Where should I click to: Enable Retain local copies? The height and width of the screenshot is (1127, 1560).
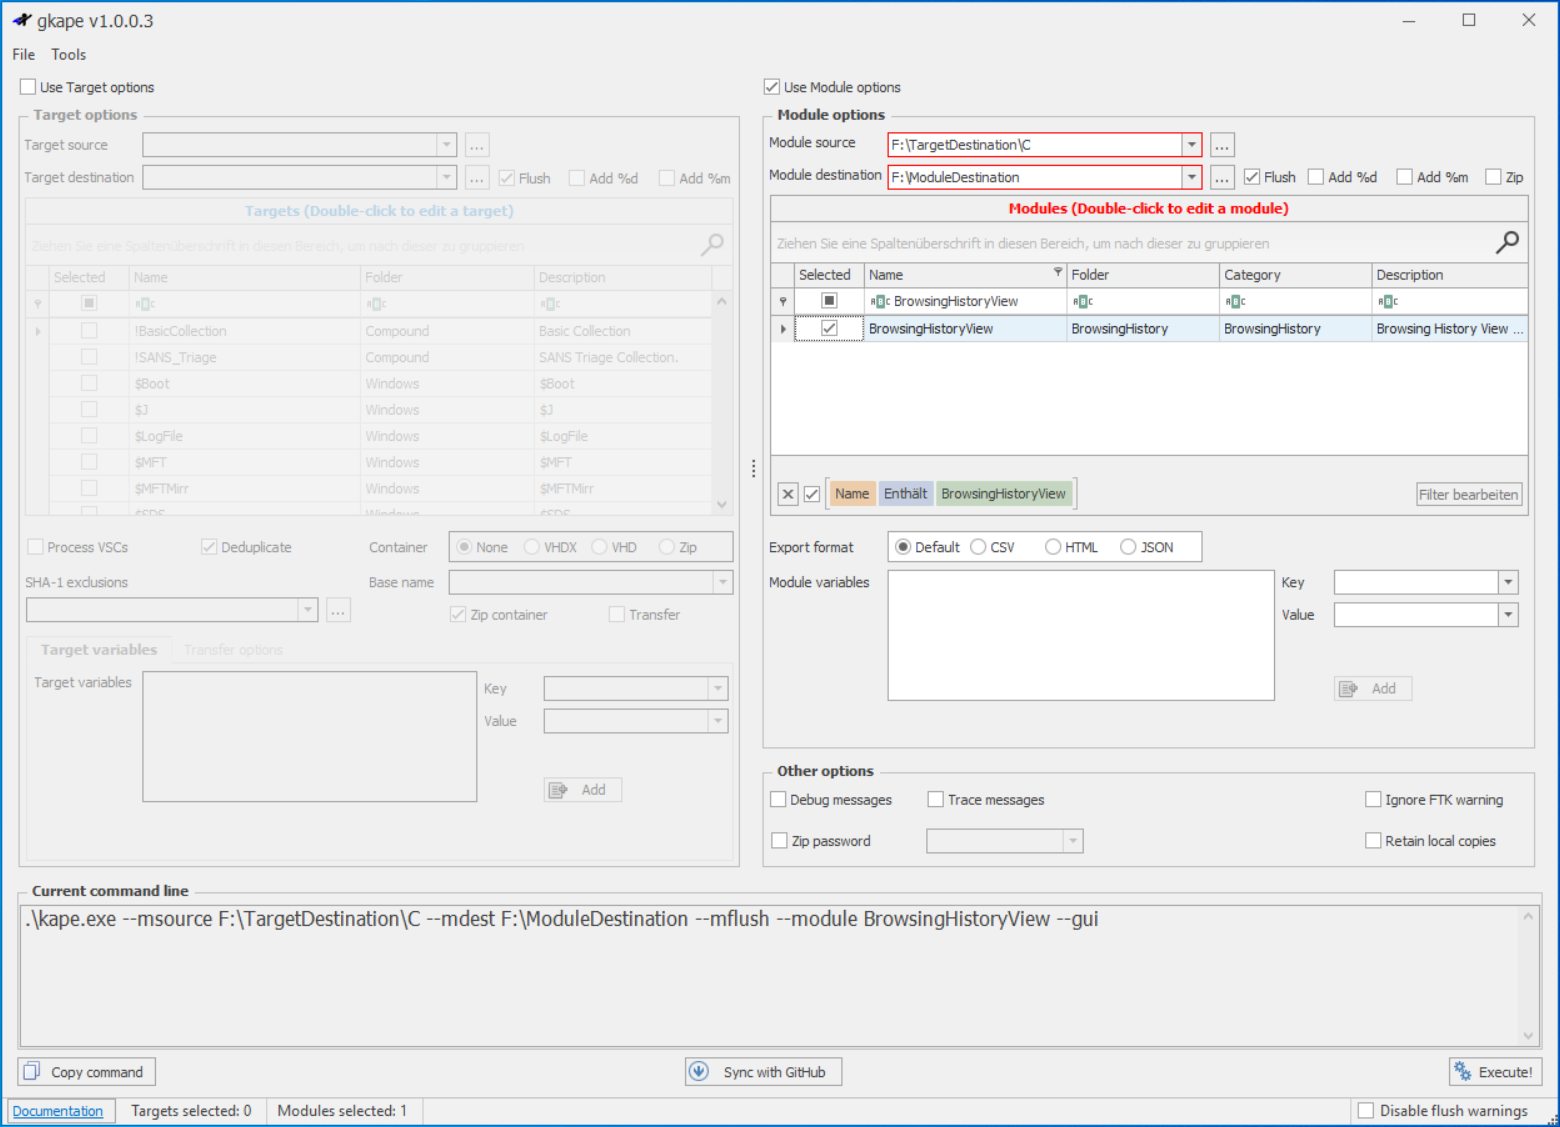(1373, 841)
